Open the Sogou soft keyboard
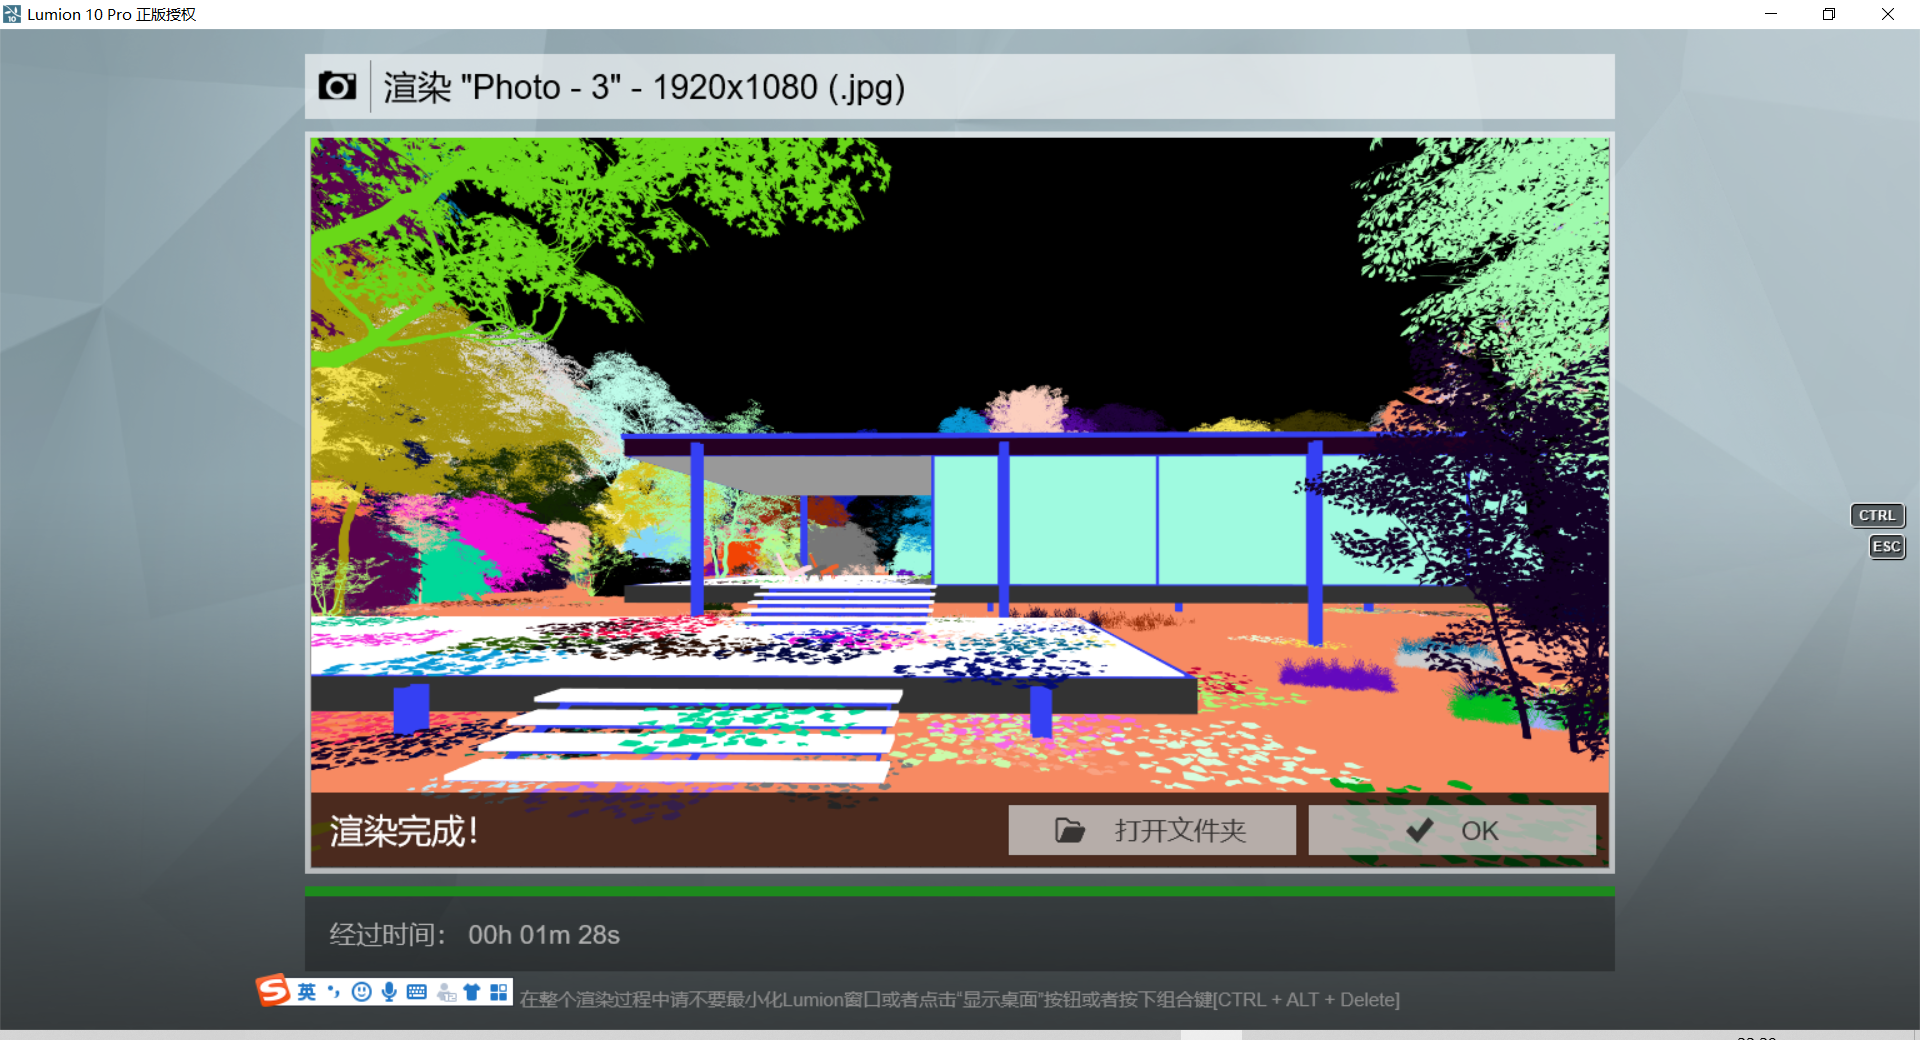The width and height of the screenshot is (1920, 1040). pyautogui.click(x=417, y=992)
